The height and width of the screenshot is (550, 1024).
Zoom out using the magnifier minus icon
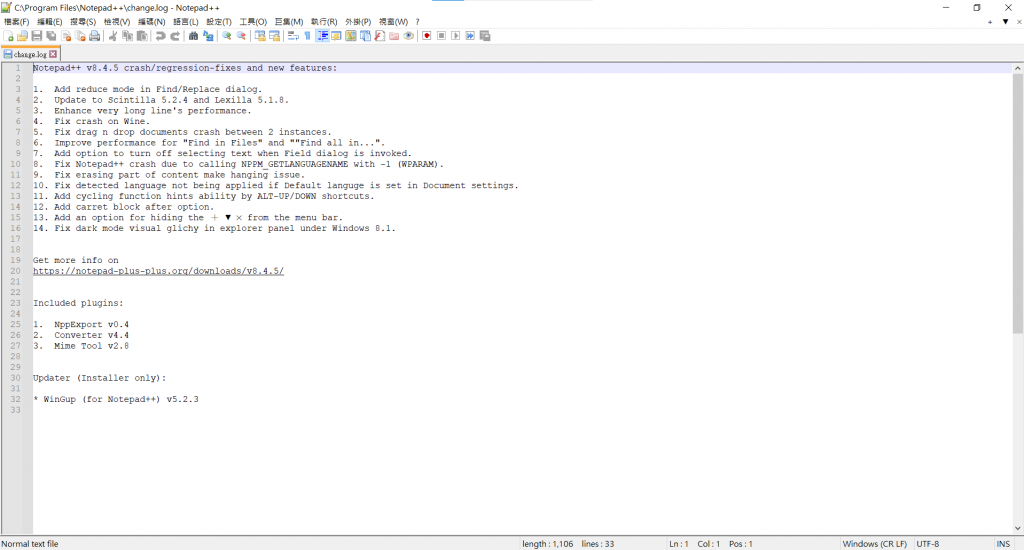241,36
